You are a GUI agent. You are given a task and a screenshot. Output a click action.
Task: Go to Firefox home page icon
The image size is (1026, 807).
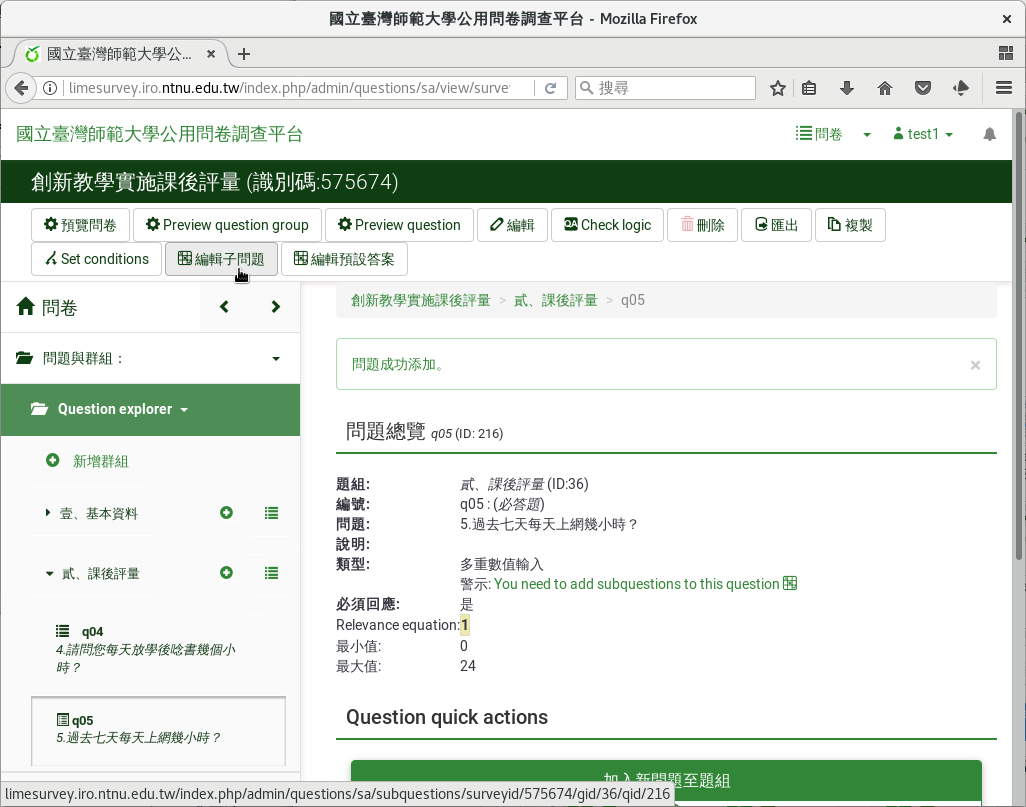885,88
